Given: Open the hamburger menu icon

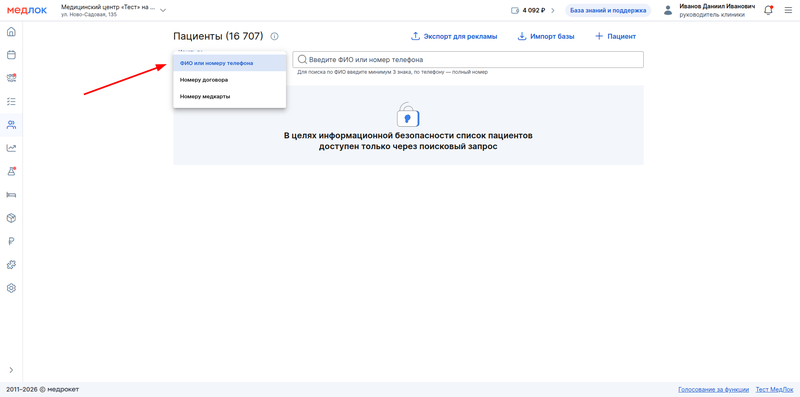Looking at the screenshot, I should pyautogui.click(x=788, y=10).
